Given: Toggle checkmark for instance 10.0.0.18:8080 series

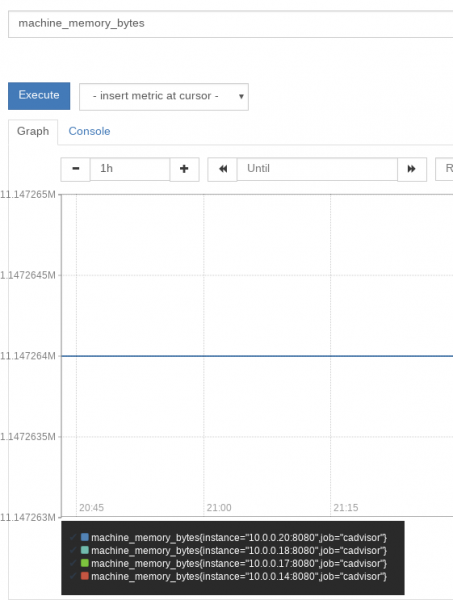Looking at the screenshot, I should click(73, 551).
